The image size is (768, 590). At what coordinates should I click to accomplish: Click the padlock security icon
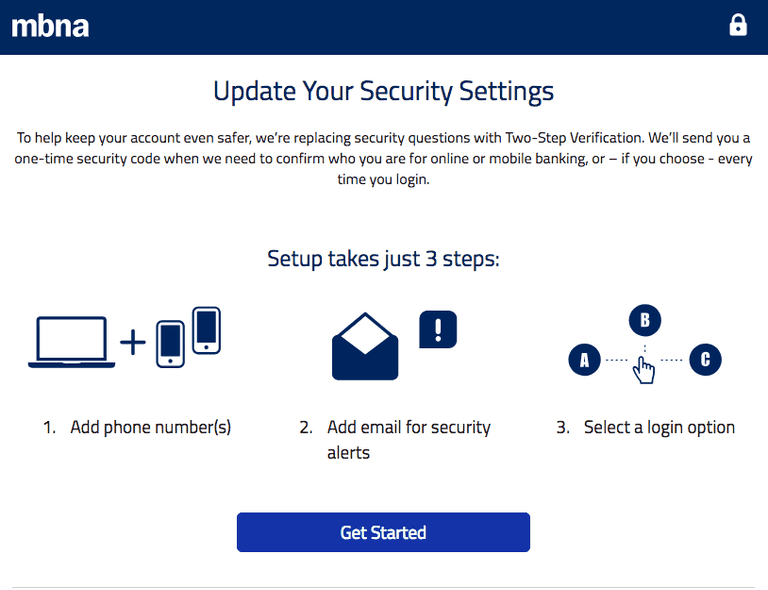738,25
